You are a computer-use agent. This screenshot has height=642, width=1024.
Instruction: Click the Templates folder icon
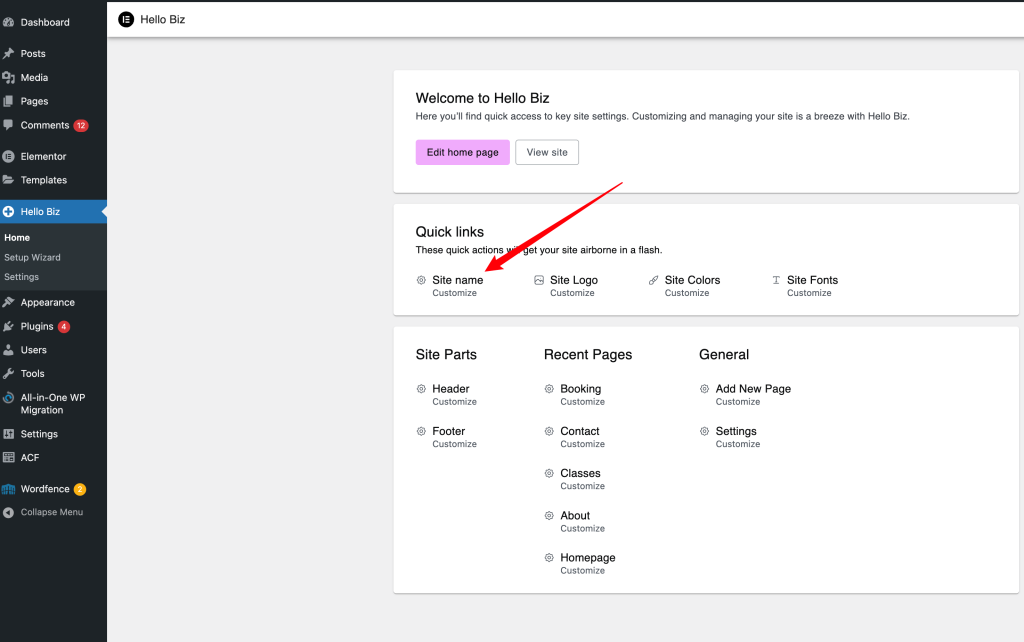[8, 180]
